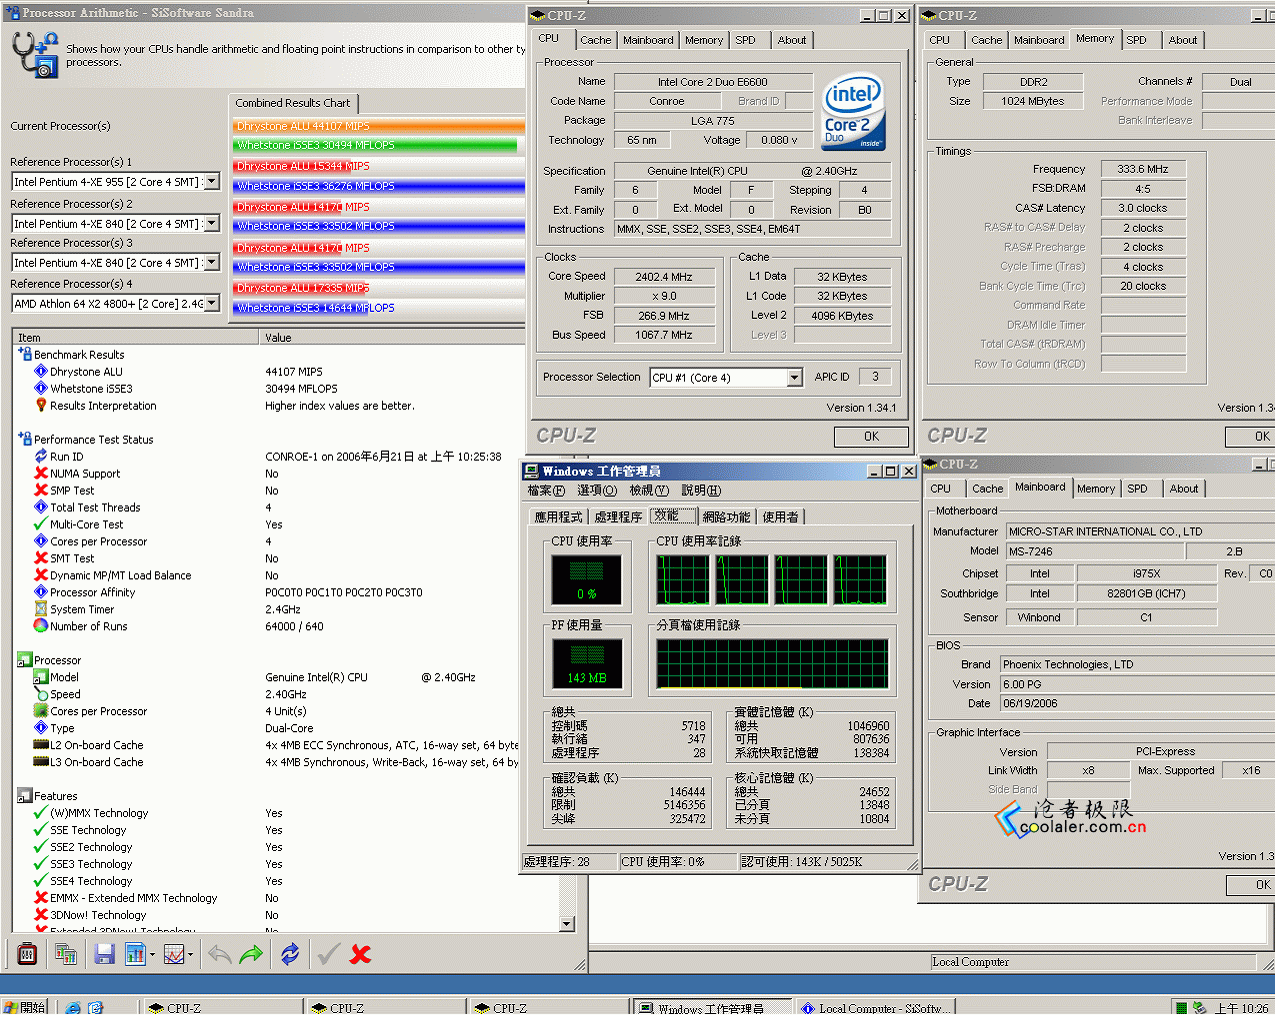Viewport: 1275px width, 1015px height.
Task: Click OK in the Mainboard tab CPU-Z window
Action: click(1250, 885)
